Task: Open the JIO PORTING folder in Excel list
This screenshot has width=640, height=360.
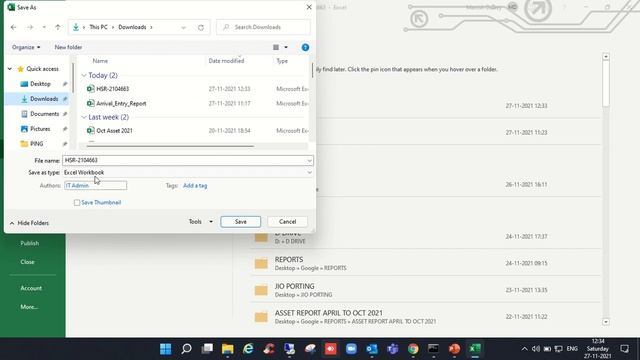Action: (426, 290)
